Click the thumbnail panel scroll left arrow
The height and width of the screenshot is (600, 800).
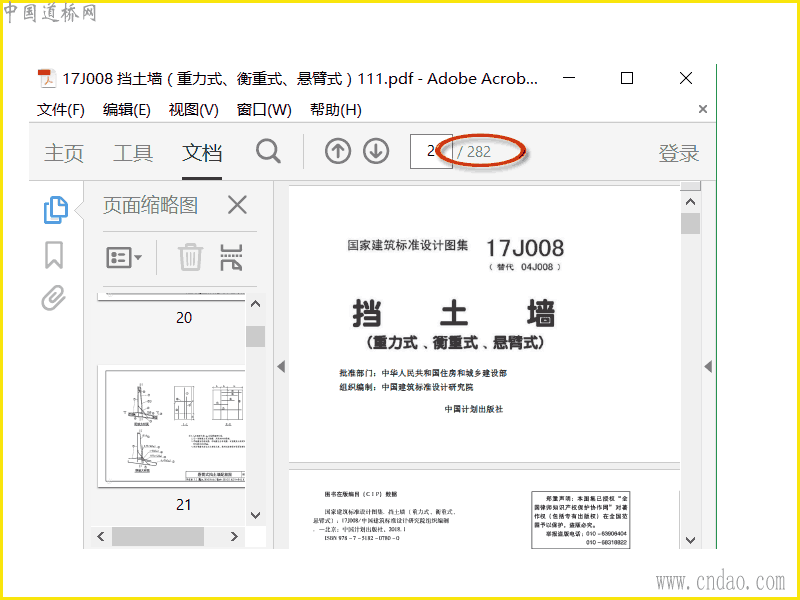click(x=101, y=536)
